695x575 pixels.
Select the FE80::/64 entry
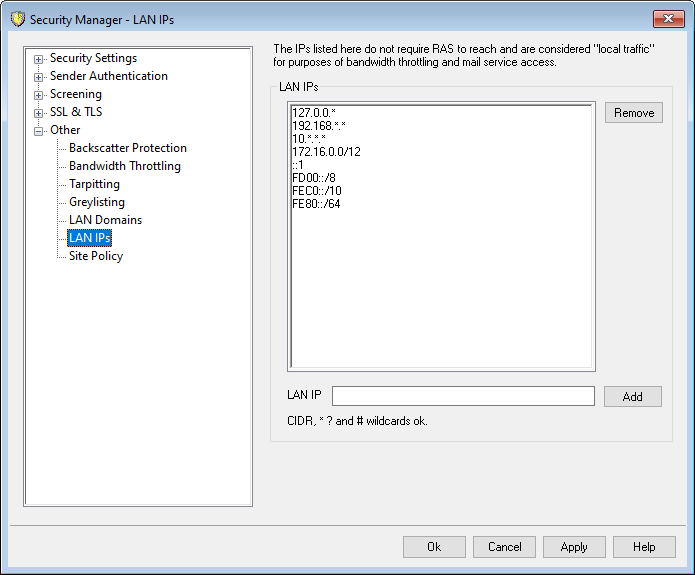pyautogui.click(x=316, y=204)
